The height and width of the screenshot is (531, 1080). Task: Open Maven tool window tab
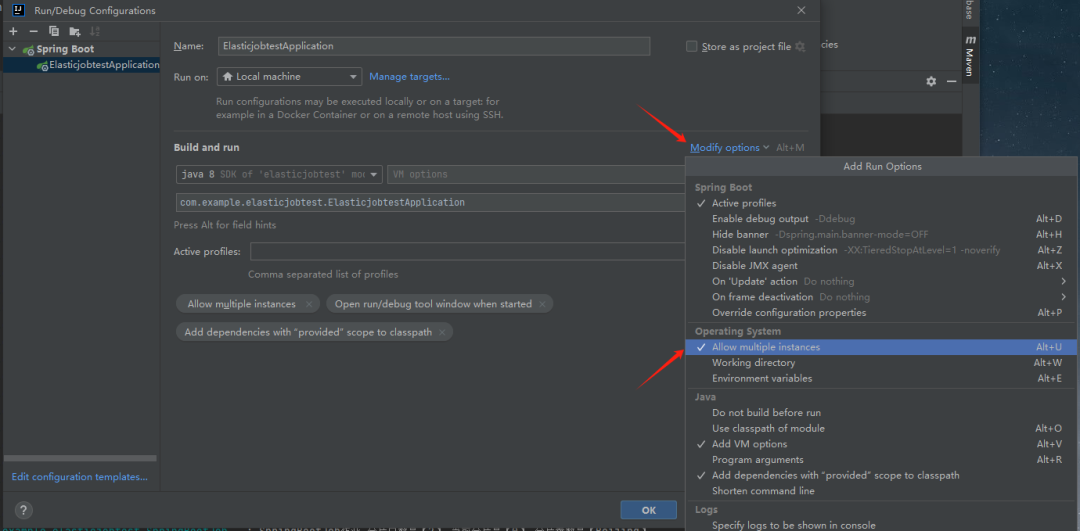pyautogui.click(x=970, y=57)
